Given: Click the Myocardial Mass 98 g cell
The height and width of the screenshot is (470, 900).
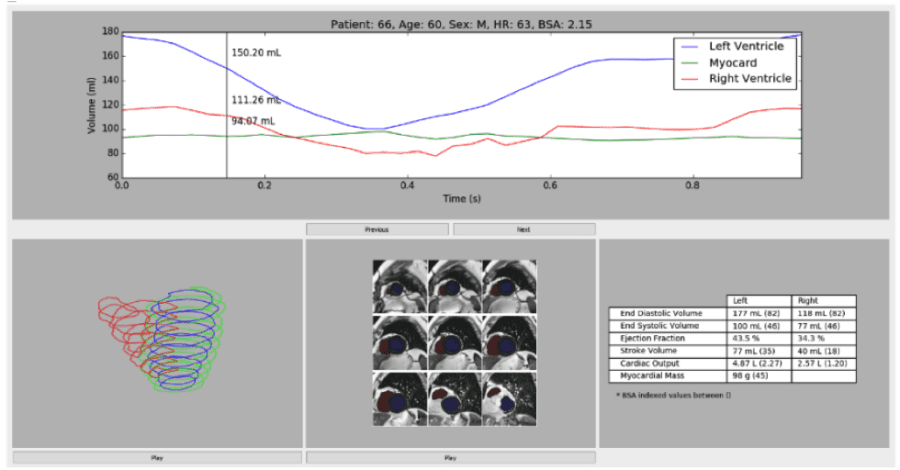Looking at the screenshot, I should point(759,376).
